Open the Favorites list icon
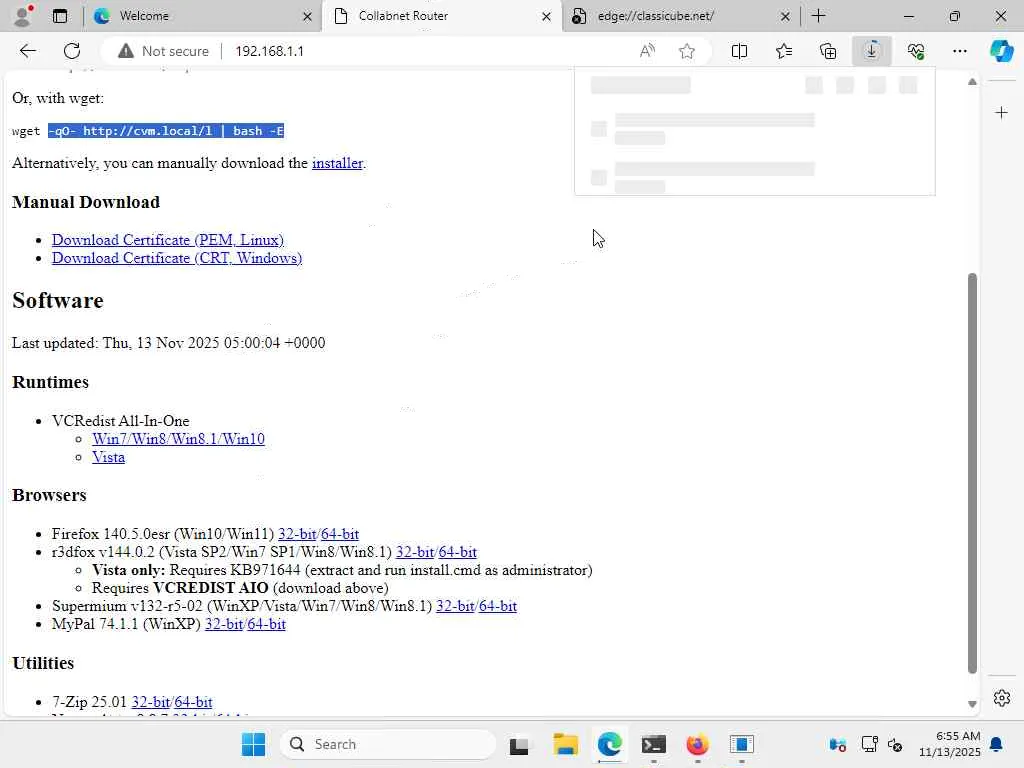This screenshot has width=1024, height=768. 784,51
